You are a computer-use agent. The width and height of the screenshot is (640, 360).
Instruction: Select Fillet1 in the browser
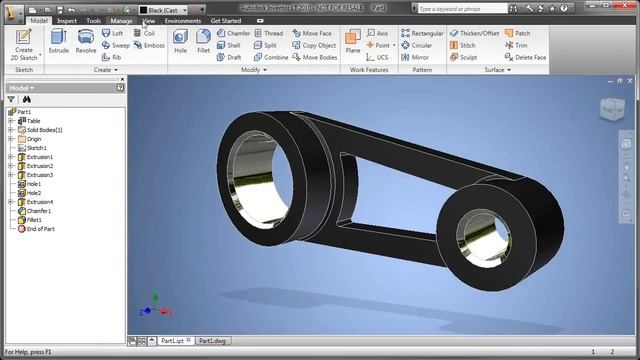point(30,220)
